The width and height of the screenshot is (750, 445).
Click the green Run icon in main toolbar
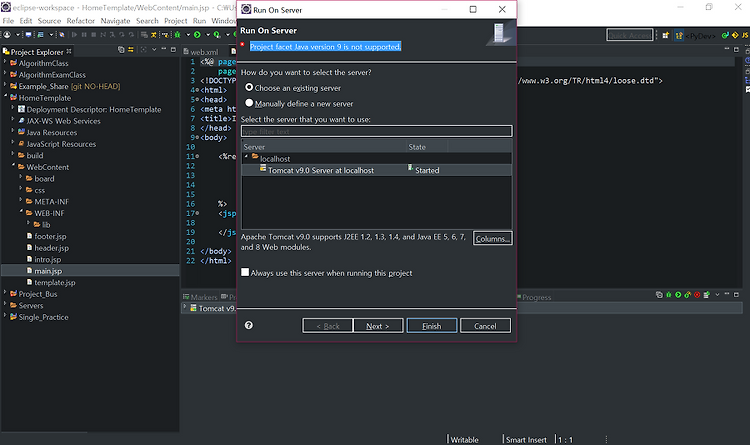(197, 35)
